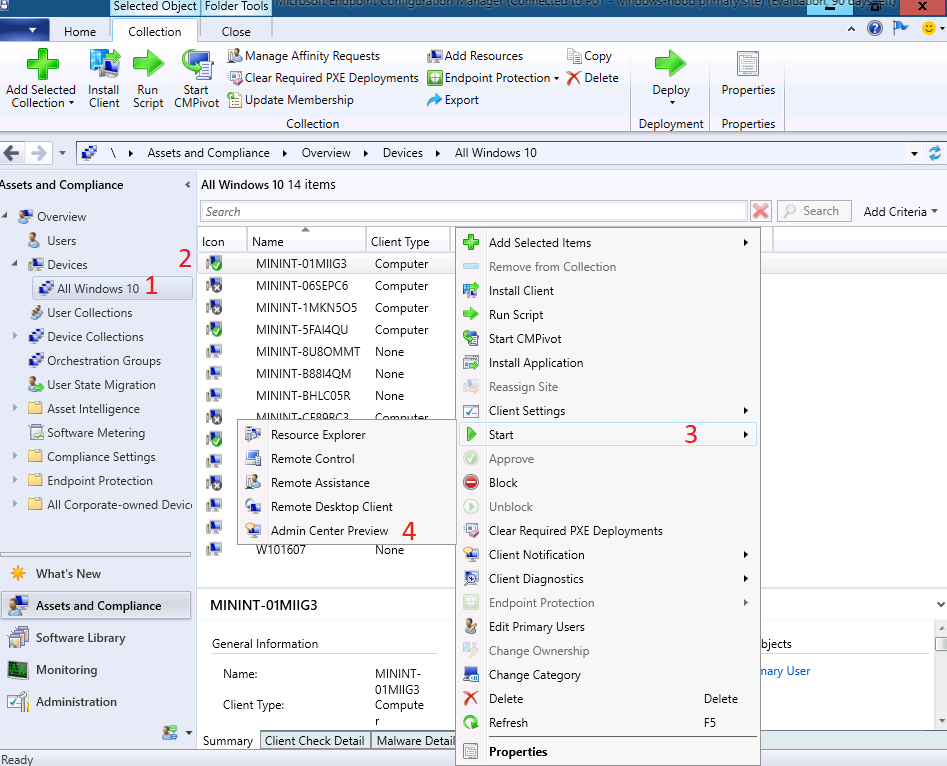Select device row MININT-06SEPC6
The width and height of the screenshot is (947, 766).
click(x=326, y=286)
